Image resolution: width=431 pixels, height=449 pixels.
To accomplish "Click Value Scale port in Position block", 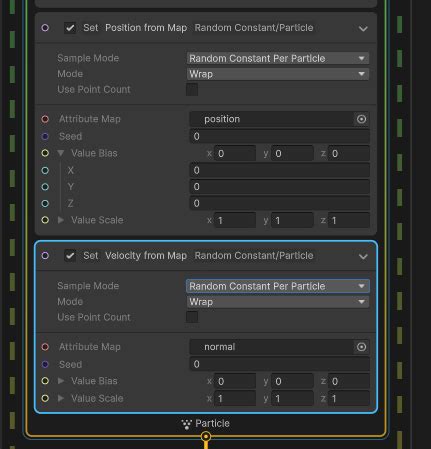I will (x=45, y=220).
